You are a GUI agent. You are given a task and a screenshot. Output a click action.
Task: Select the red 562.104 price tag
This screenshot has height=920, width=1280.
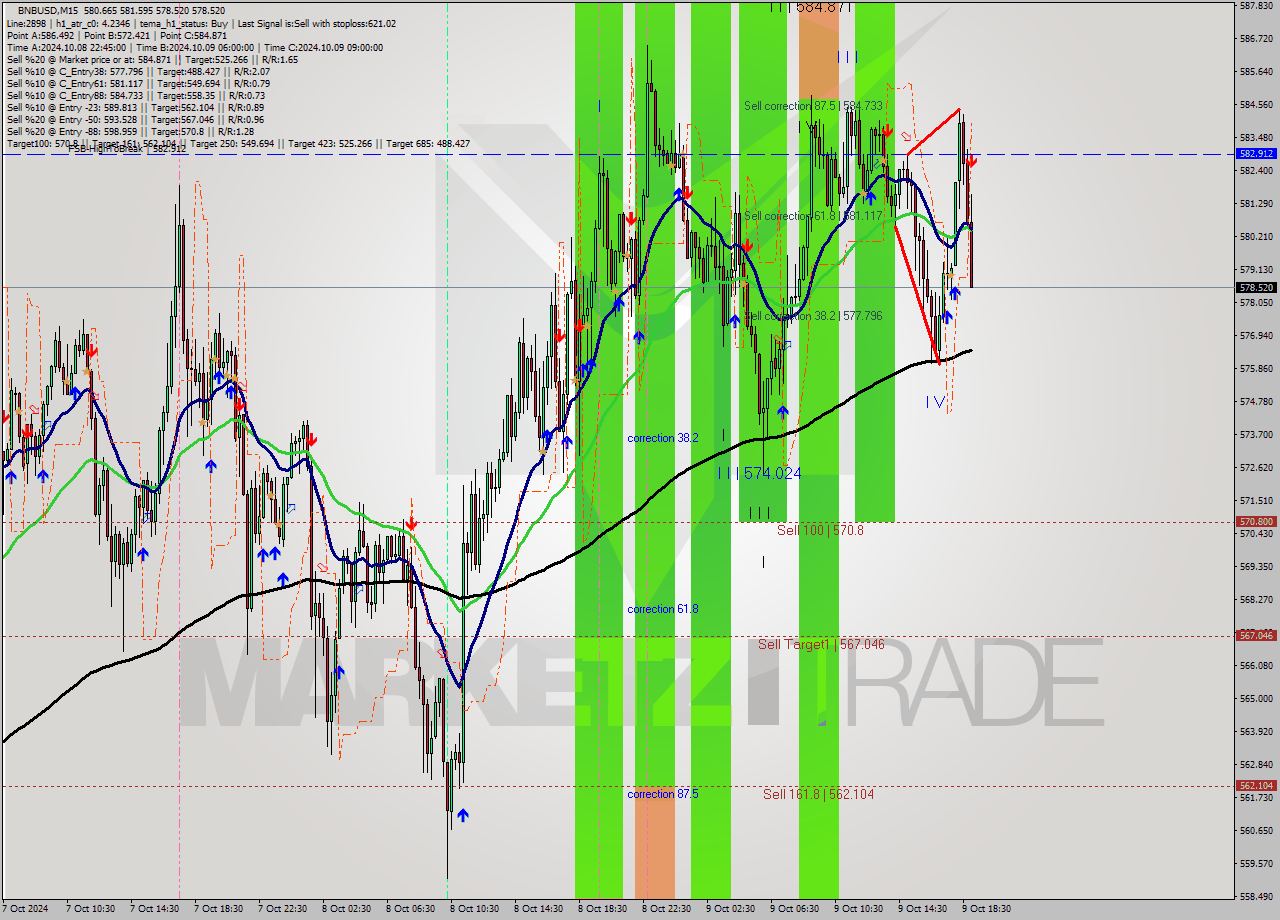click(x=1256, y=786)
